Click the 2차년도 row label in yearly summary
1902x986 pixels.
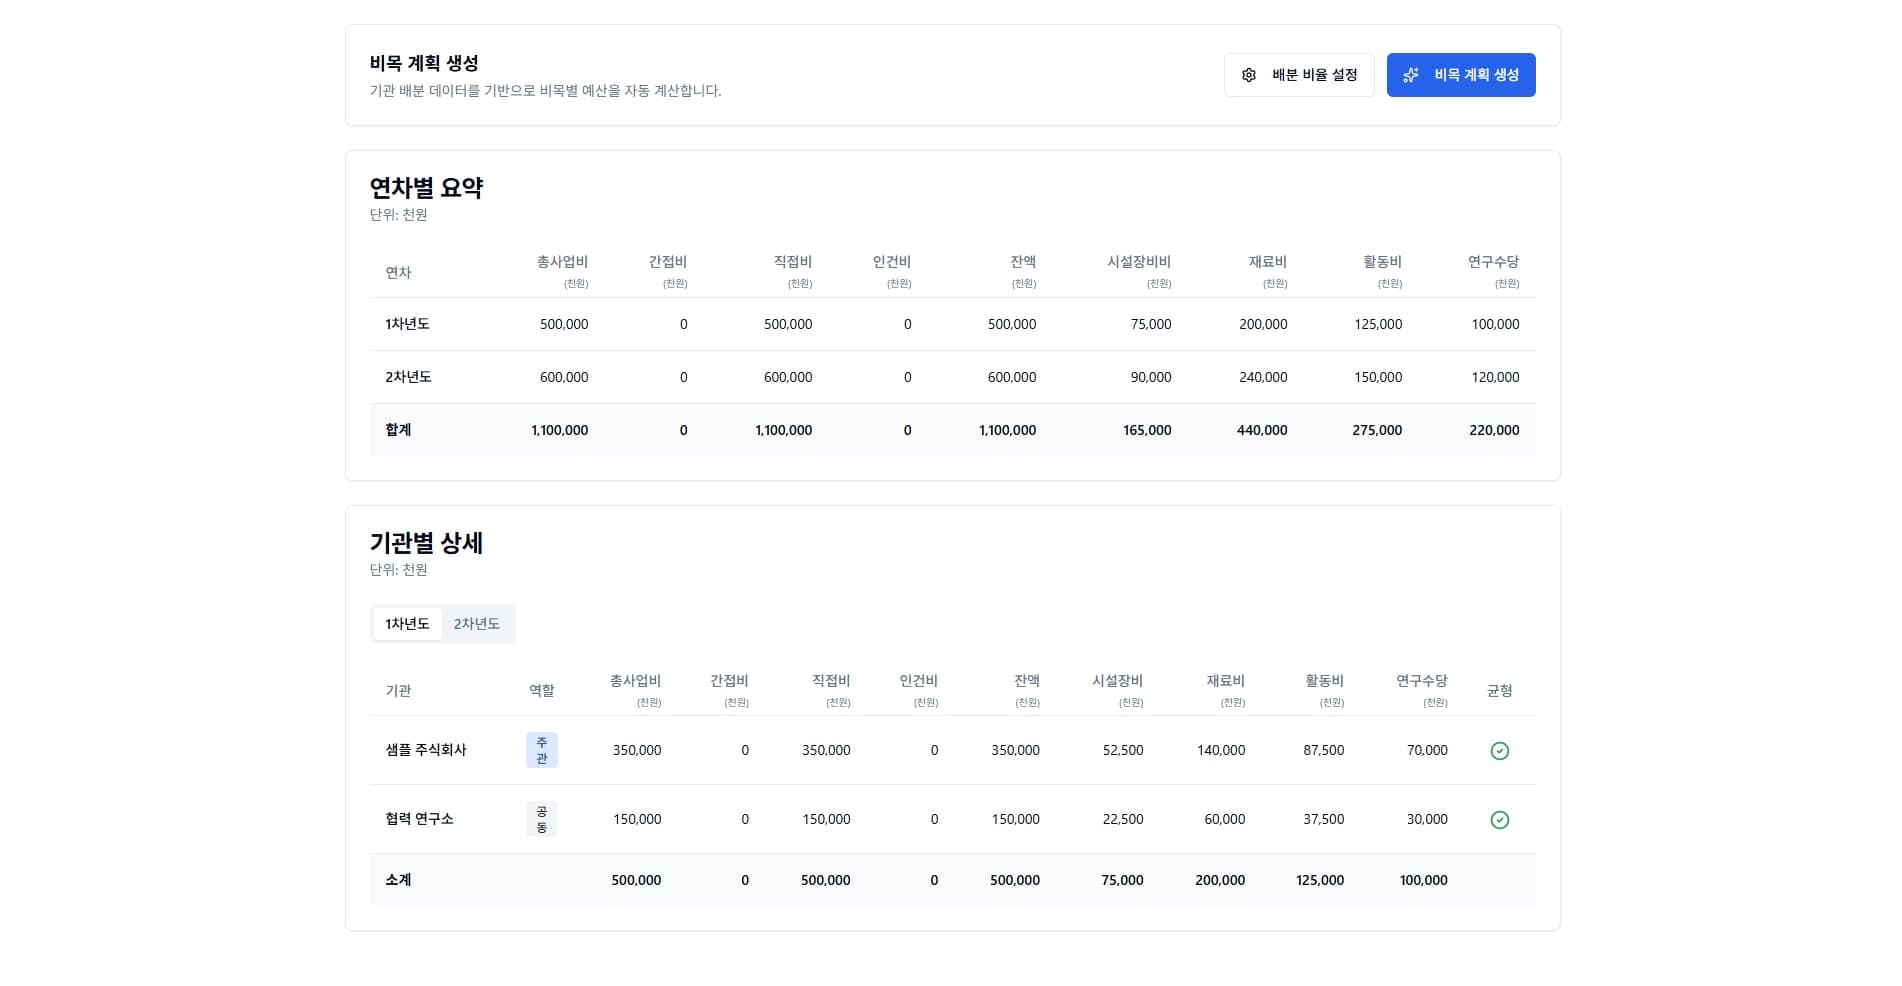408,377
